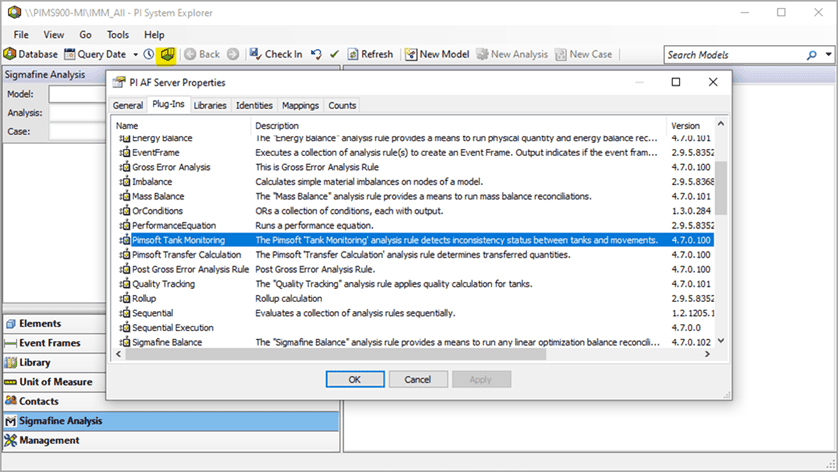This screenshot has height=472, width=838.
Task: Click the Undo Check Out icon
Action: click(316, 54)
